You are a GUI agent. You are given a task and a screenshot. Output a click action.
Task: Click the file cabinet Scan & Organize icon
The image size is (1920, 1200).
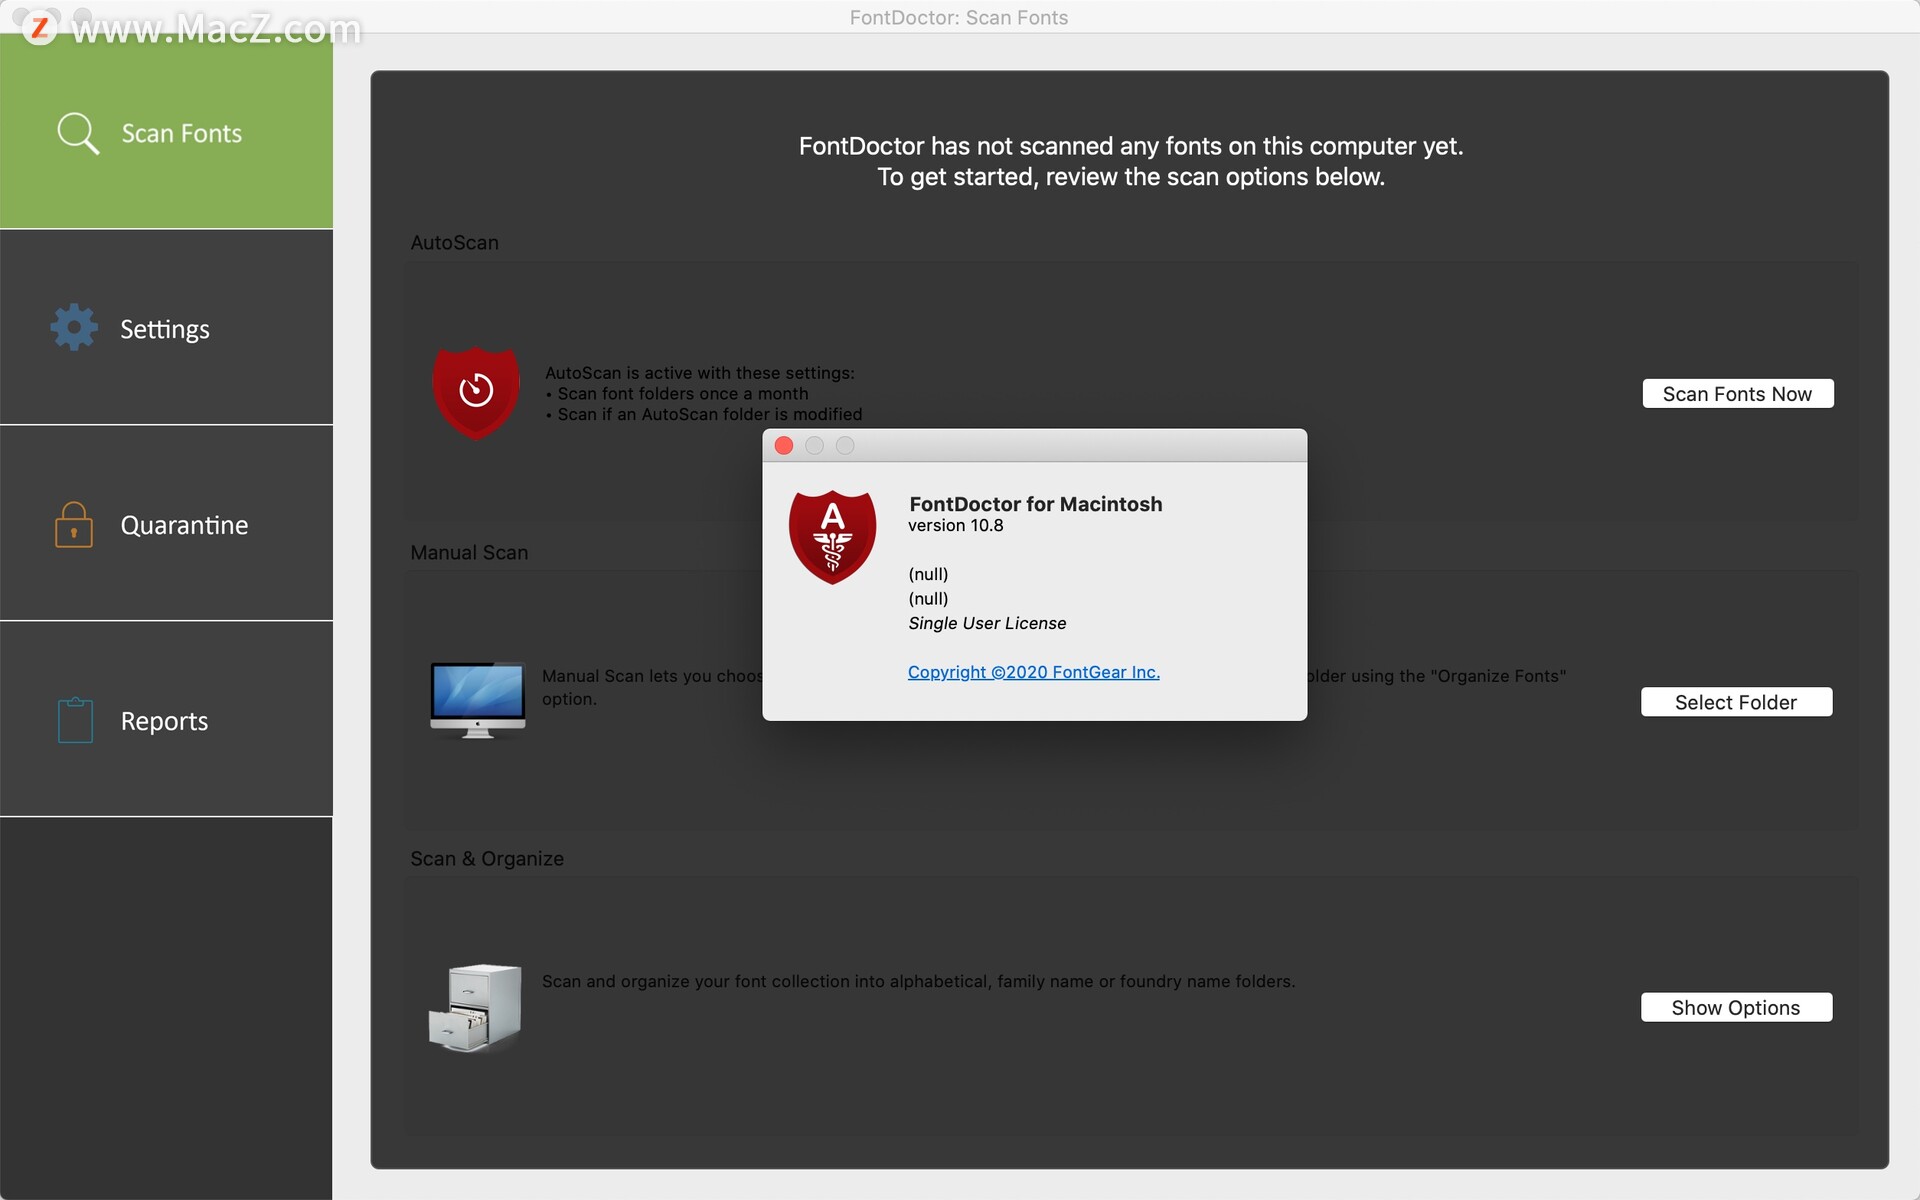coord(475,1008)
